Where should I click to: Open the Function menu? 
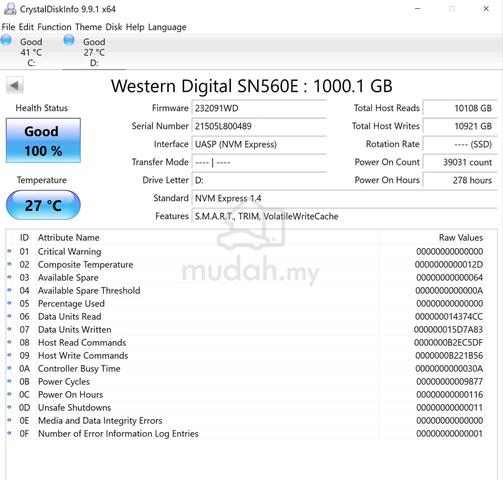(x=54, y=27)
